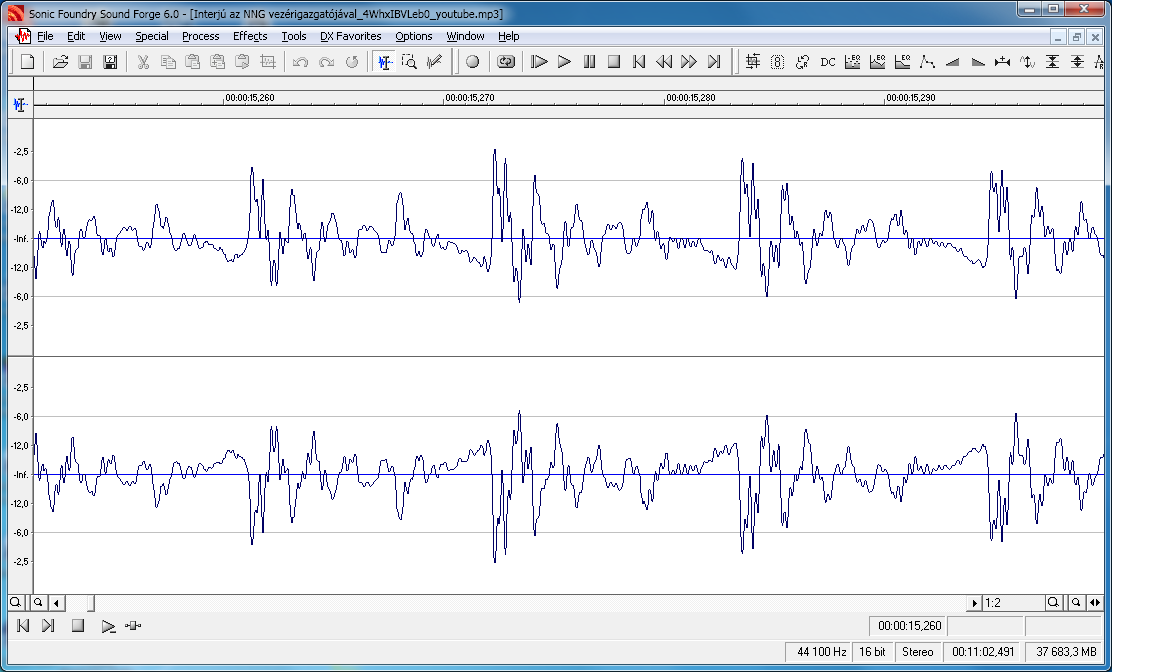Click the Record button
Image resolution: width=1163 pixels, height=672 pixels.
pyautogui.click(x=472, y=62)
